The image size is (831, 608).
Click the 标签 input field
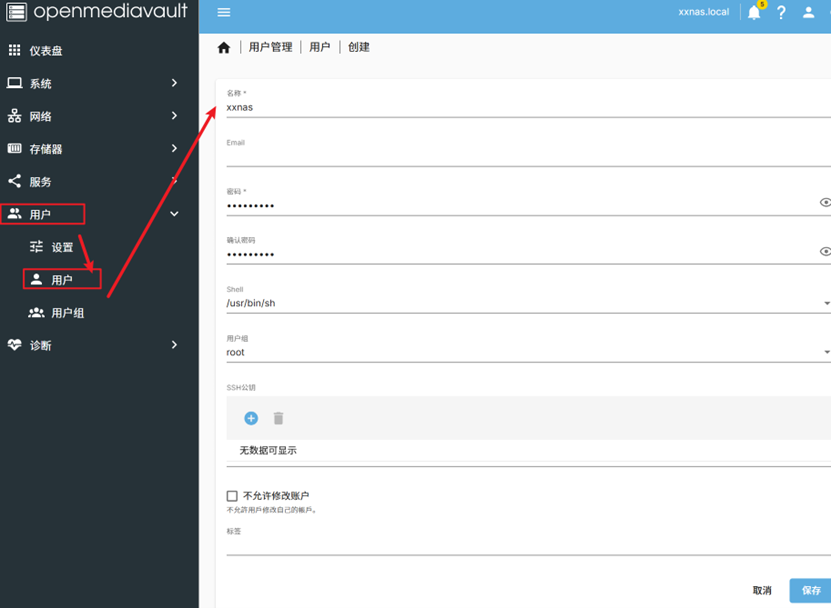[528, 545]
